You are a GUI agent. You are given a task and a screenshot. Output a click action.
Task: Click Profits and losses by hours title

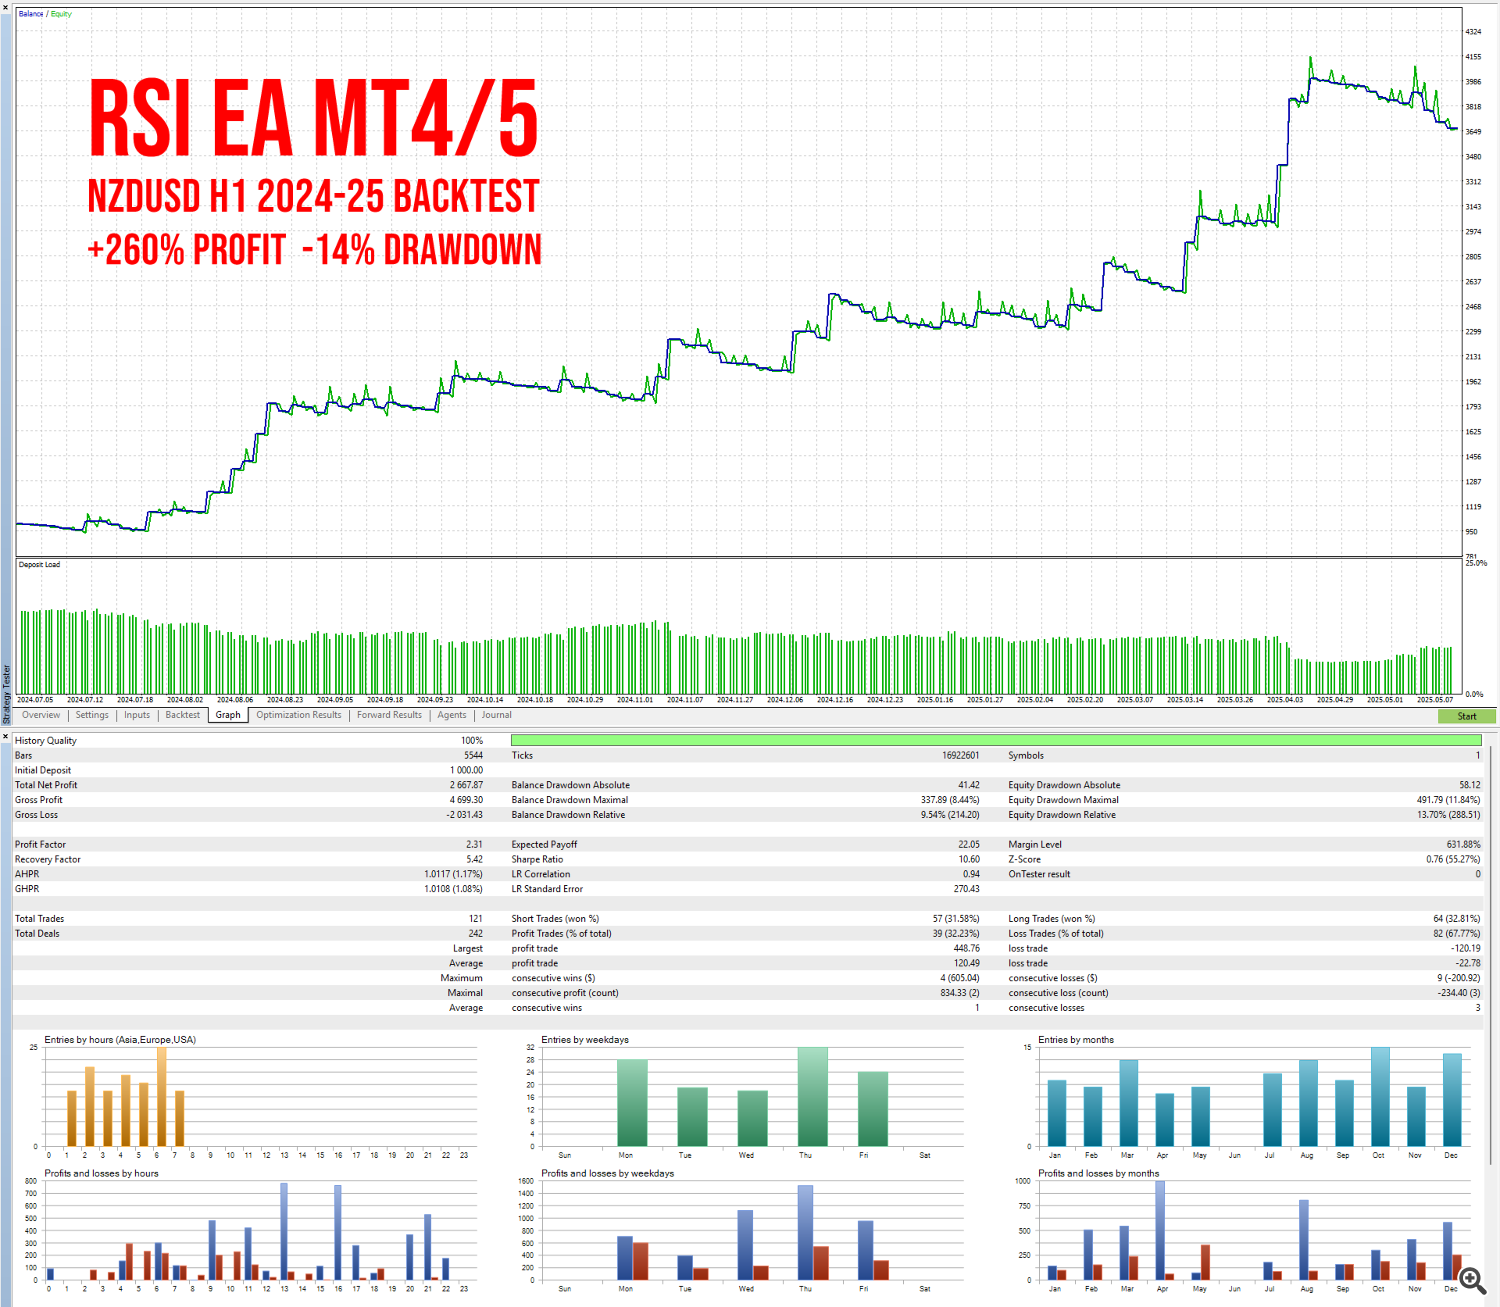[x=101, y=1174]
